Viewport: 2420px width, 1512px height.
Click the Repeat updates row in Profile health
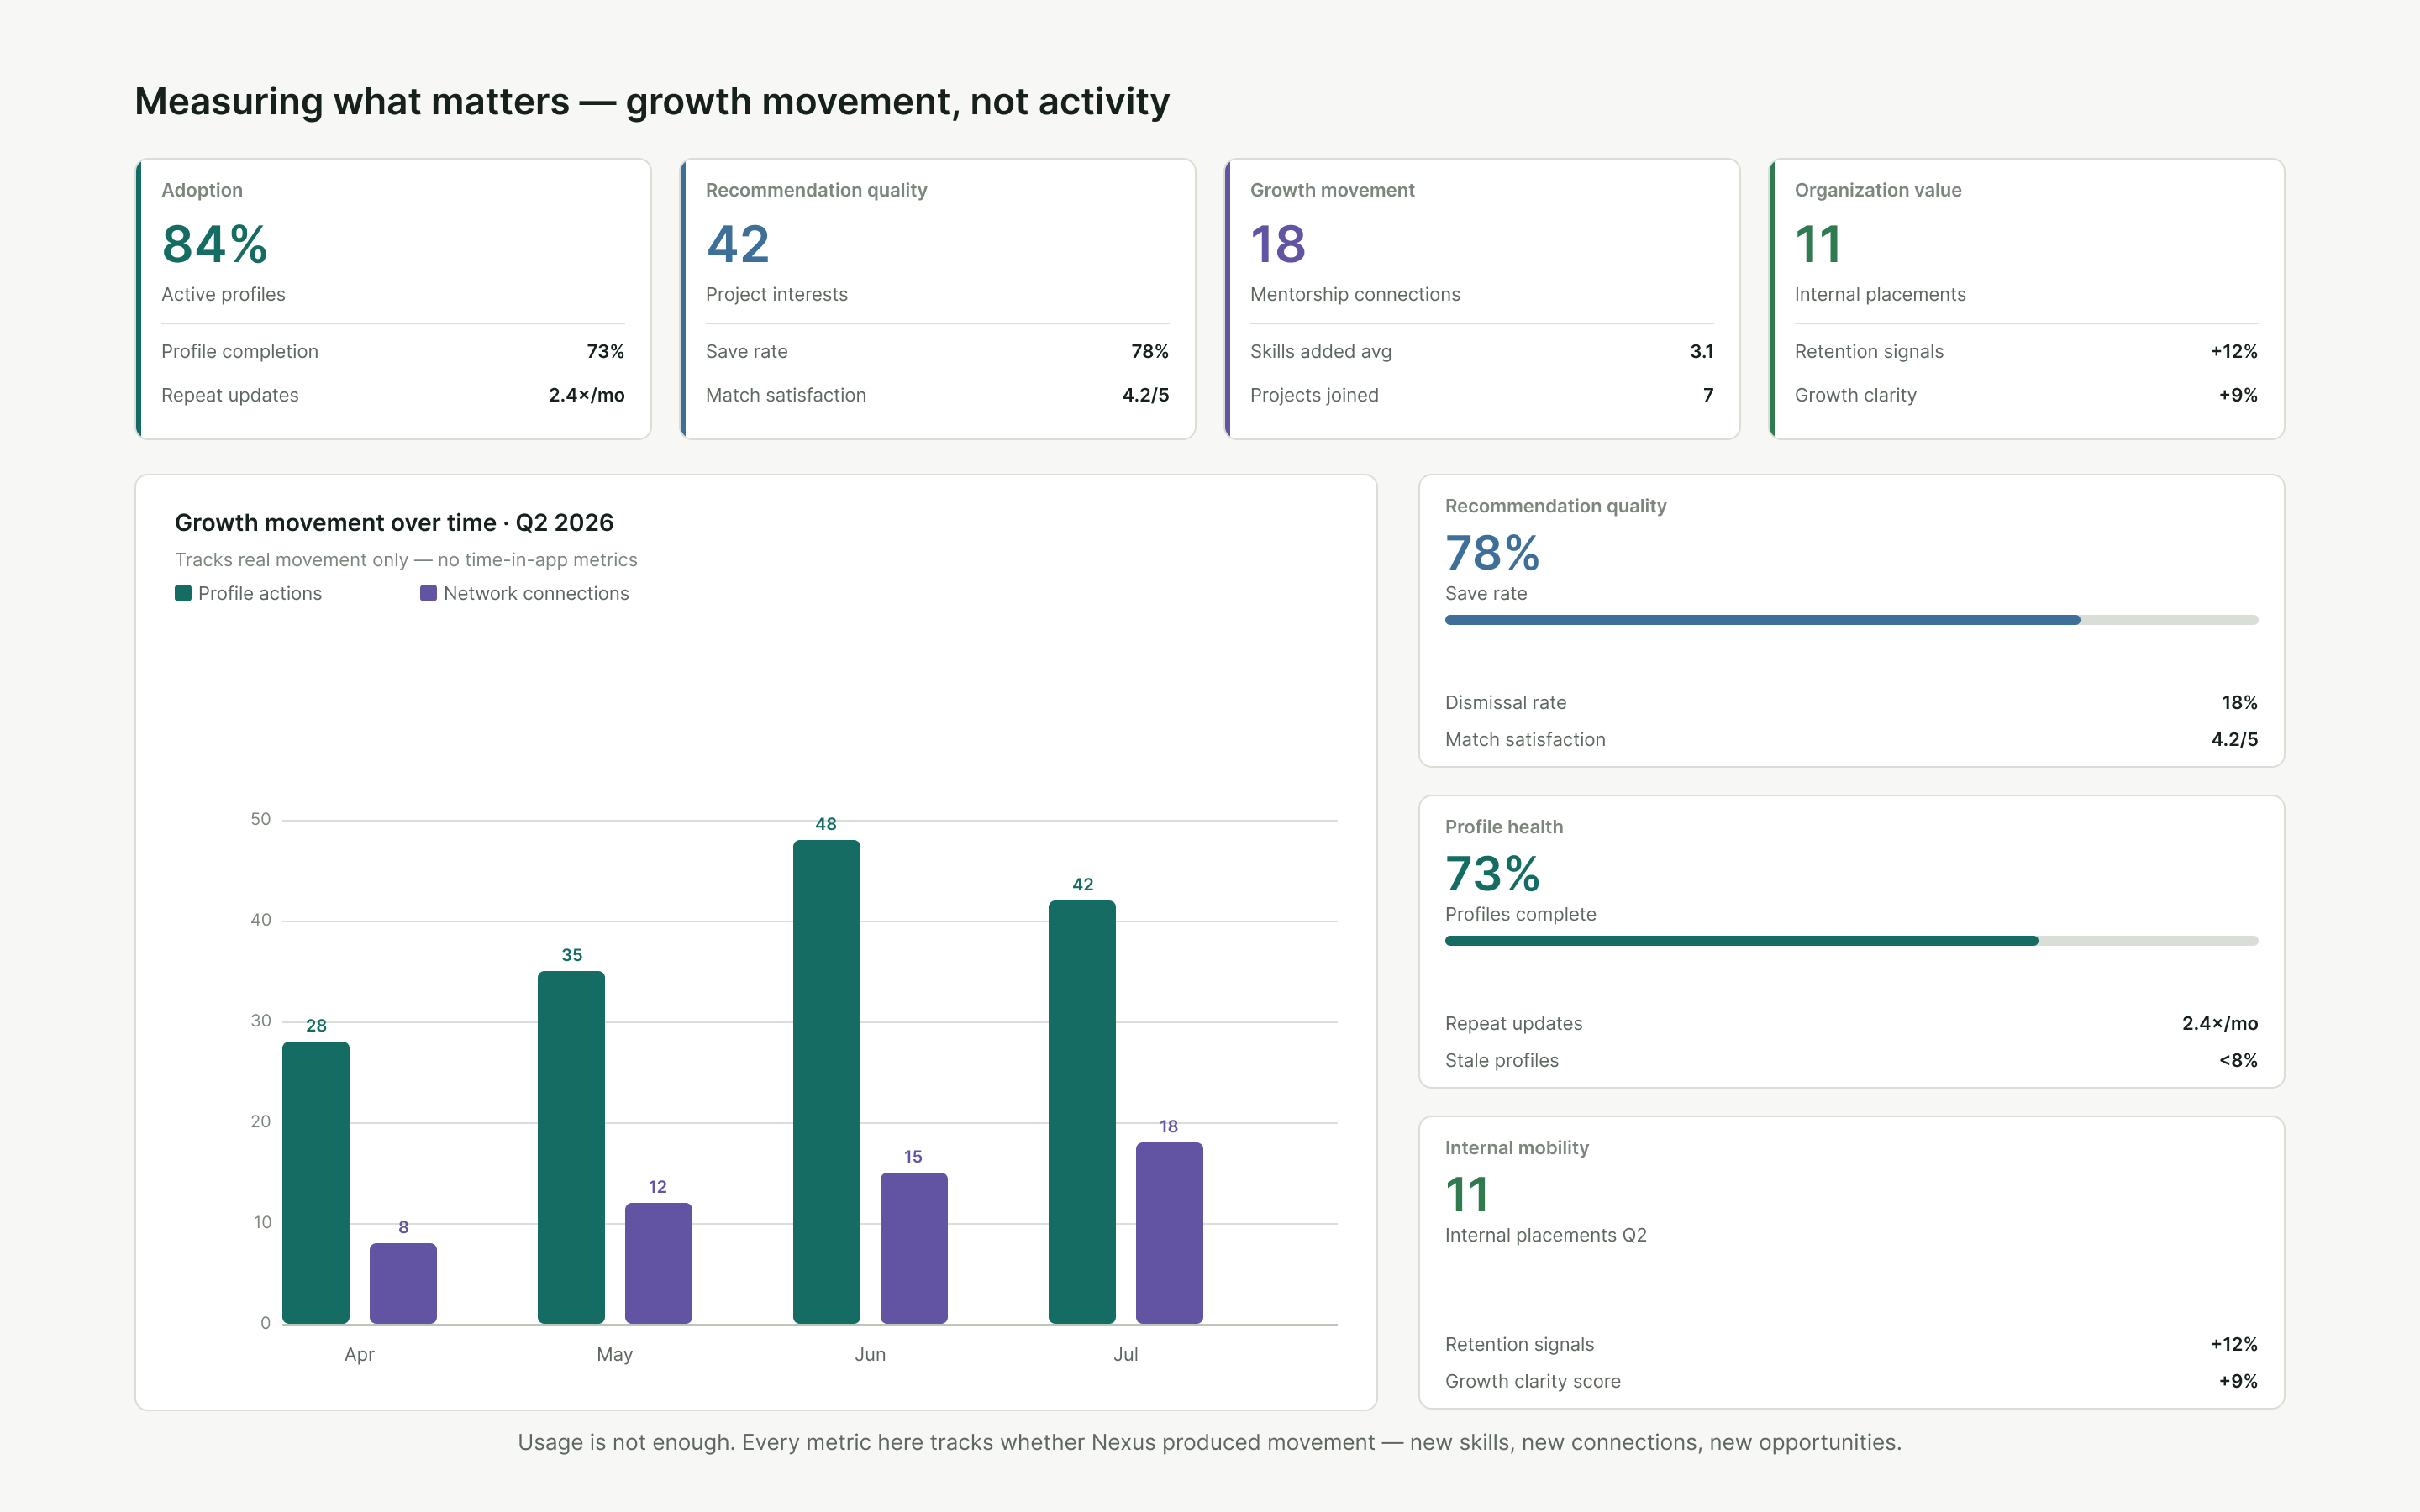[1851, 1024]
